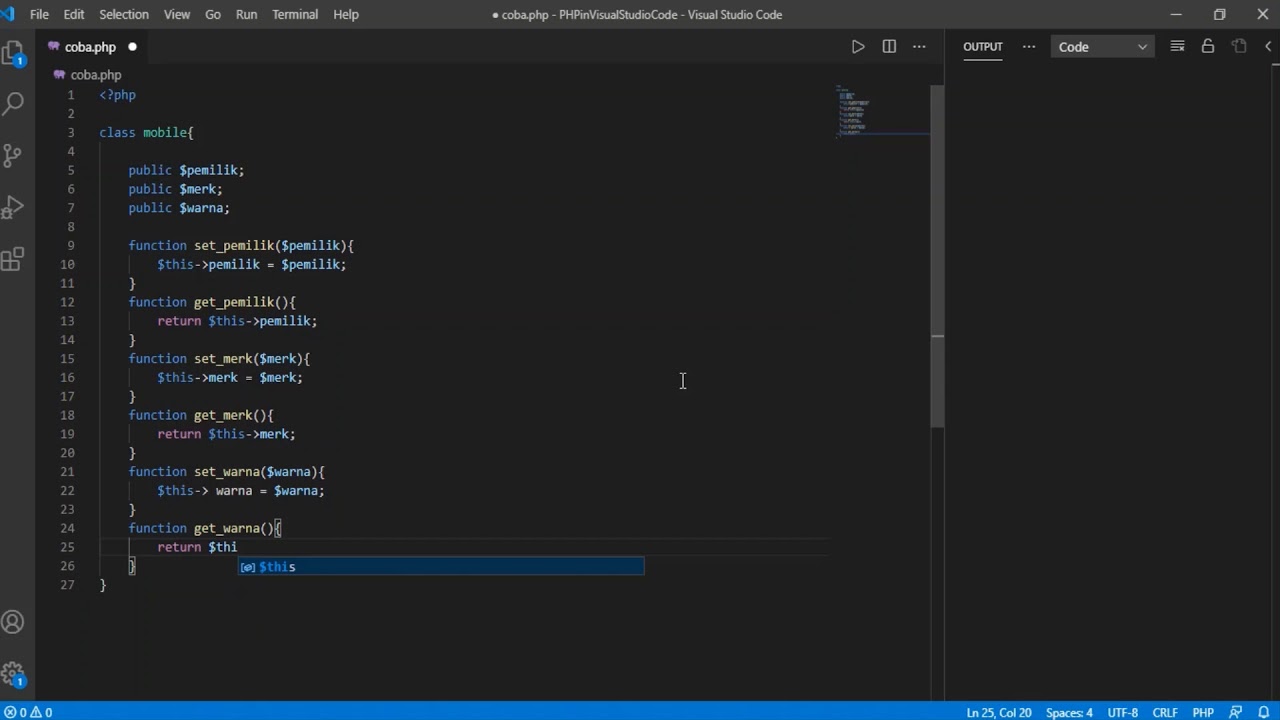Open the Code output channel dropdown
Viewport: 1280px width, 720px height.
1102,47
